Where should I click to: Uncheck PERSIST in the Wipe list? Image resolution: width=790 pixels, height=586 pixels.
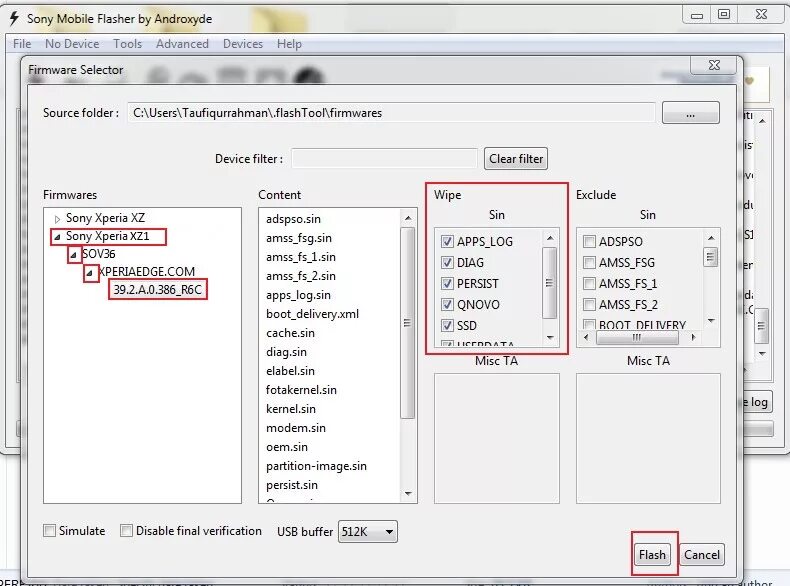click(447, 284)
